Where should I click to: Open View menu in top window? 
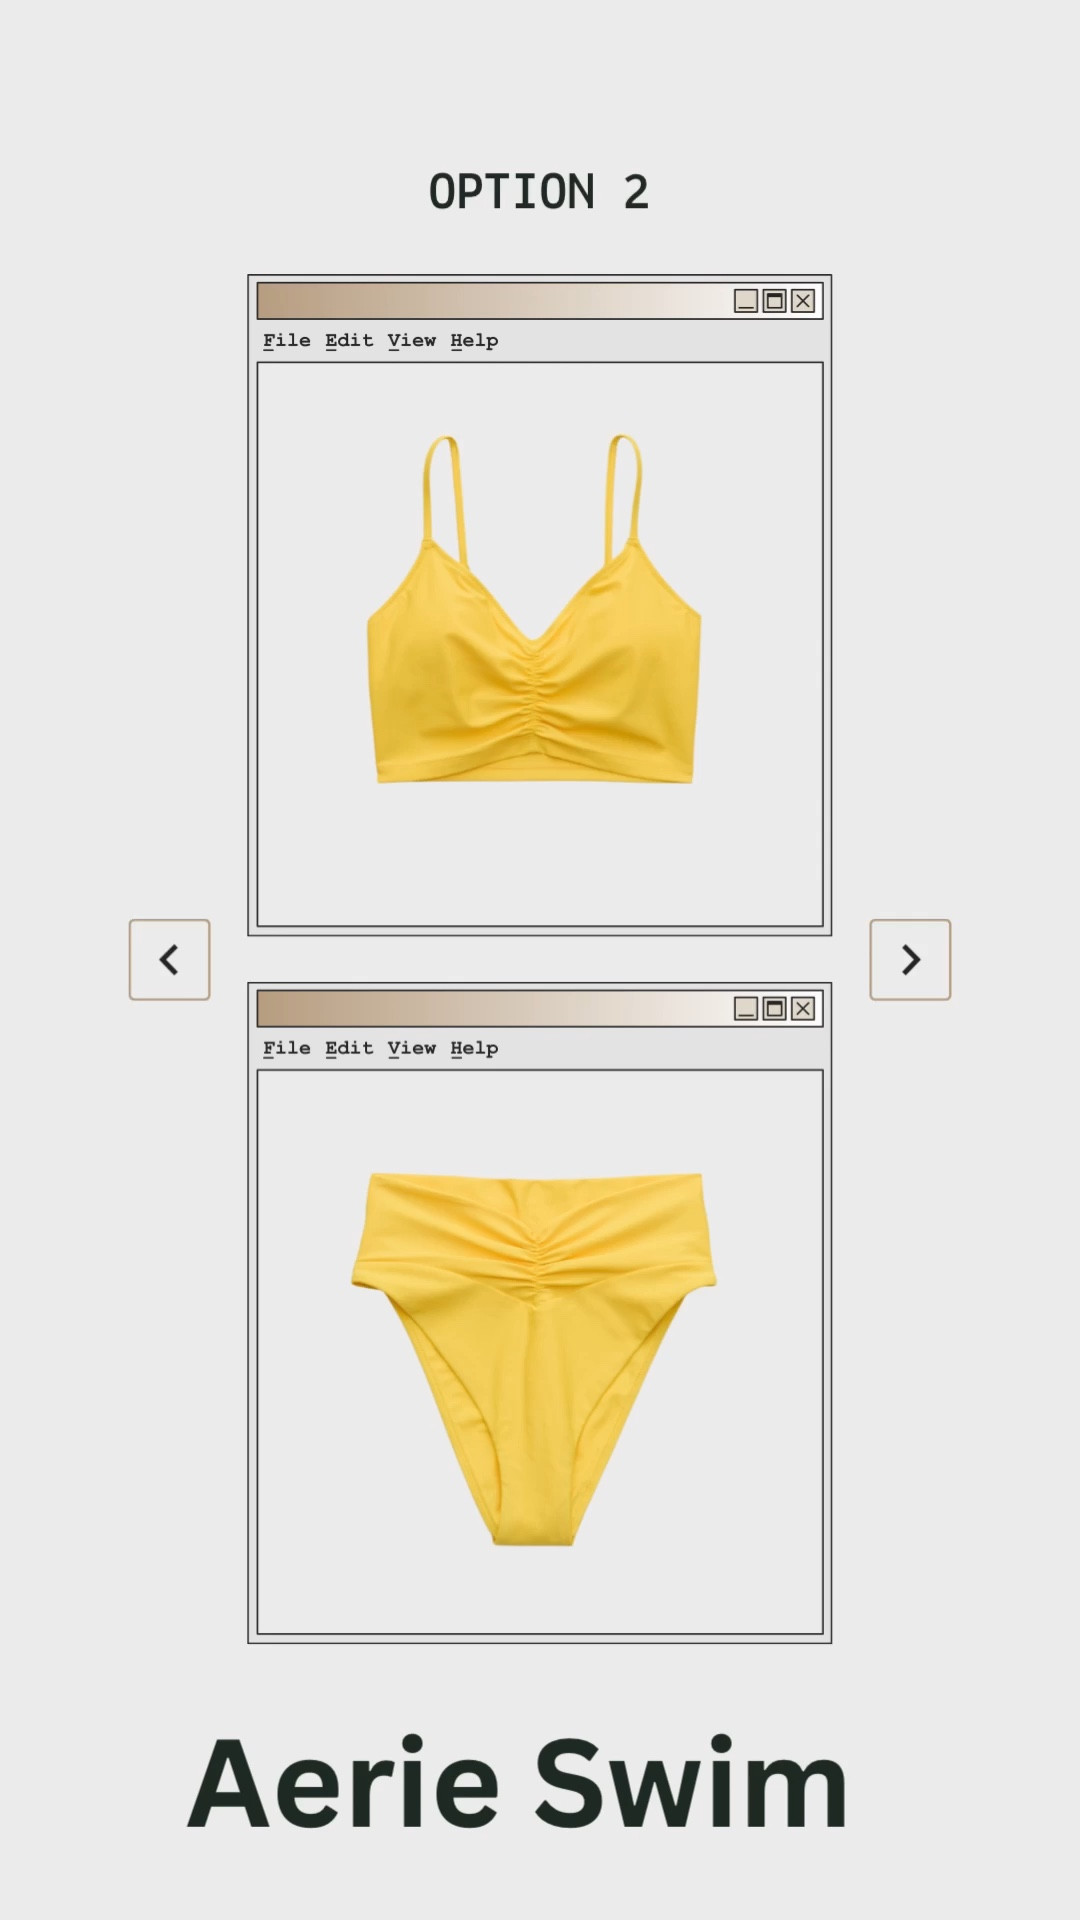[412, 340]
